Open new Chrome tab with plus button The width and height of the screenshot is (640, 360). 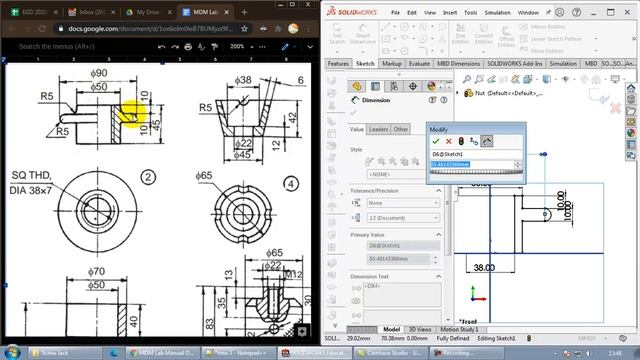(244, 12)
